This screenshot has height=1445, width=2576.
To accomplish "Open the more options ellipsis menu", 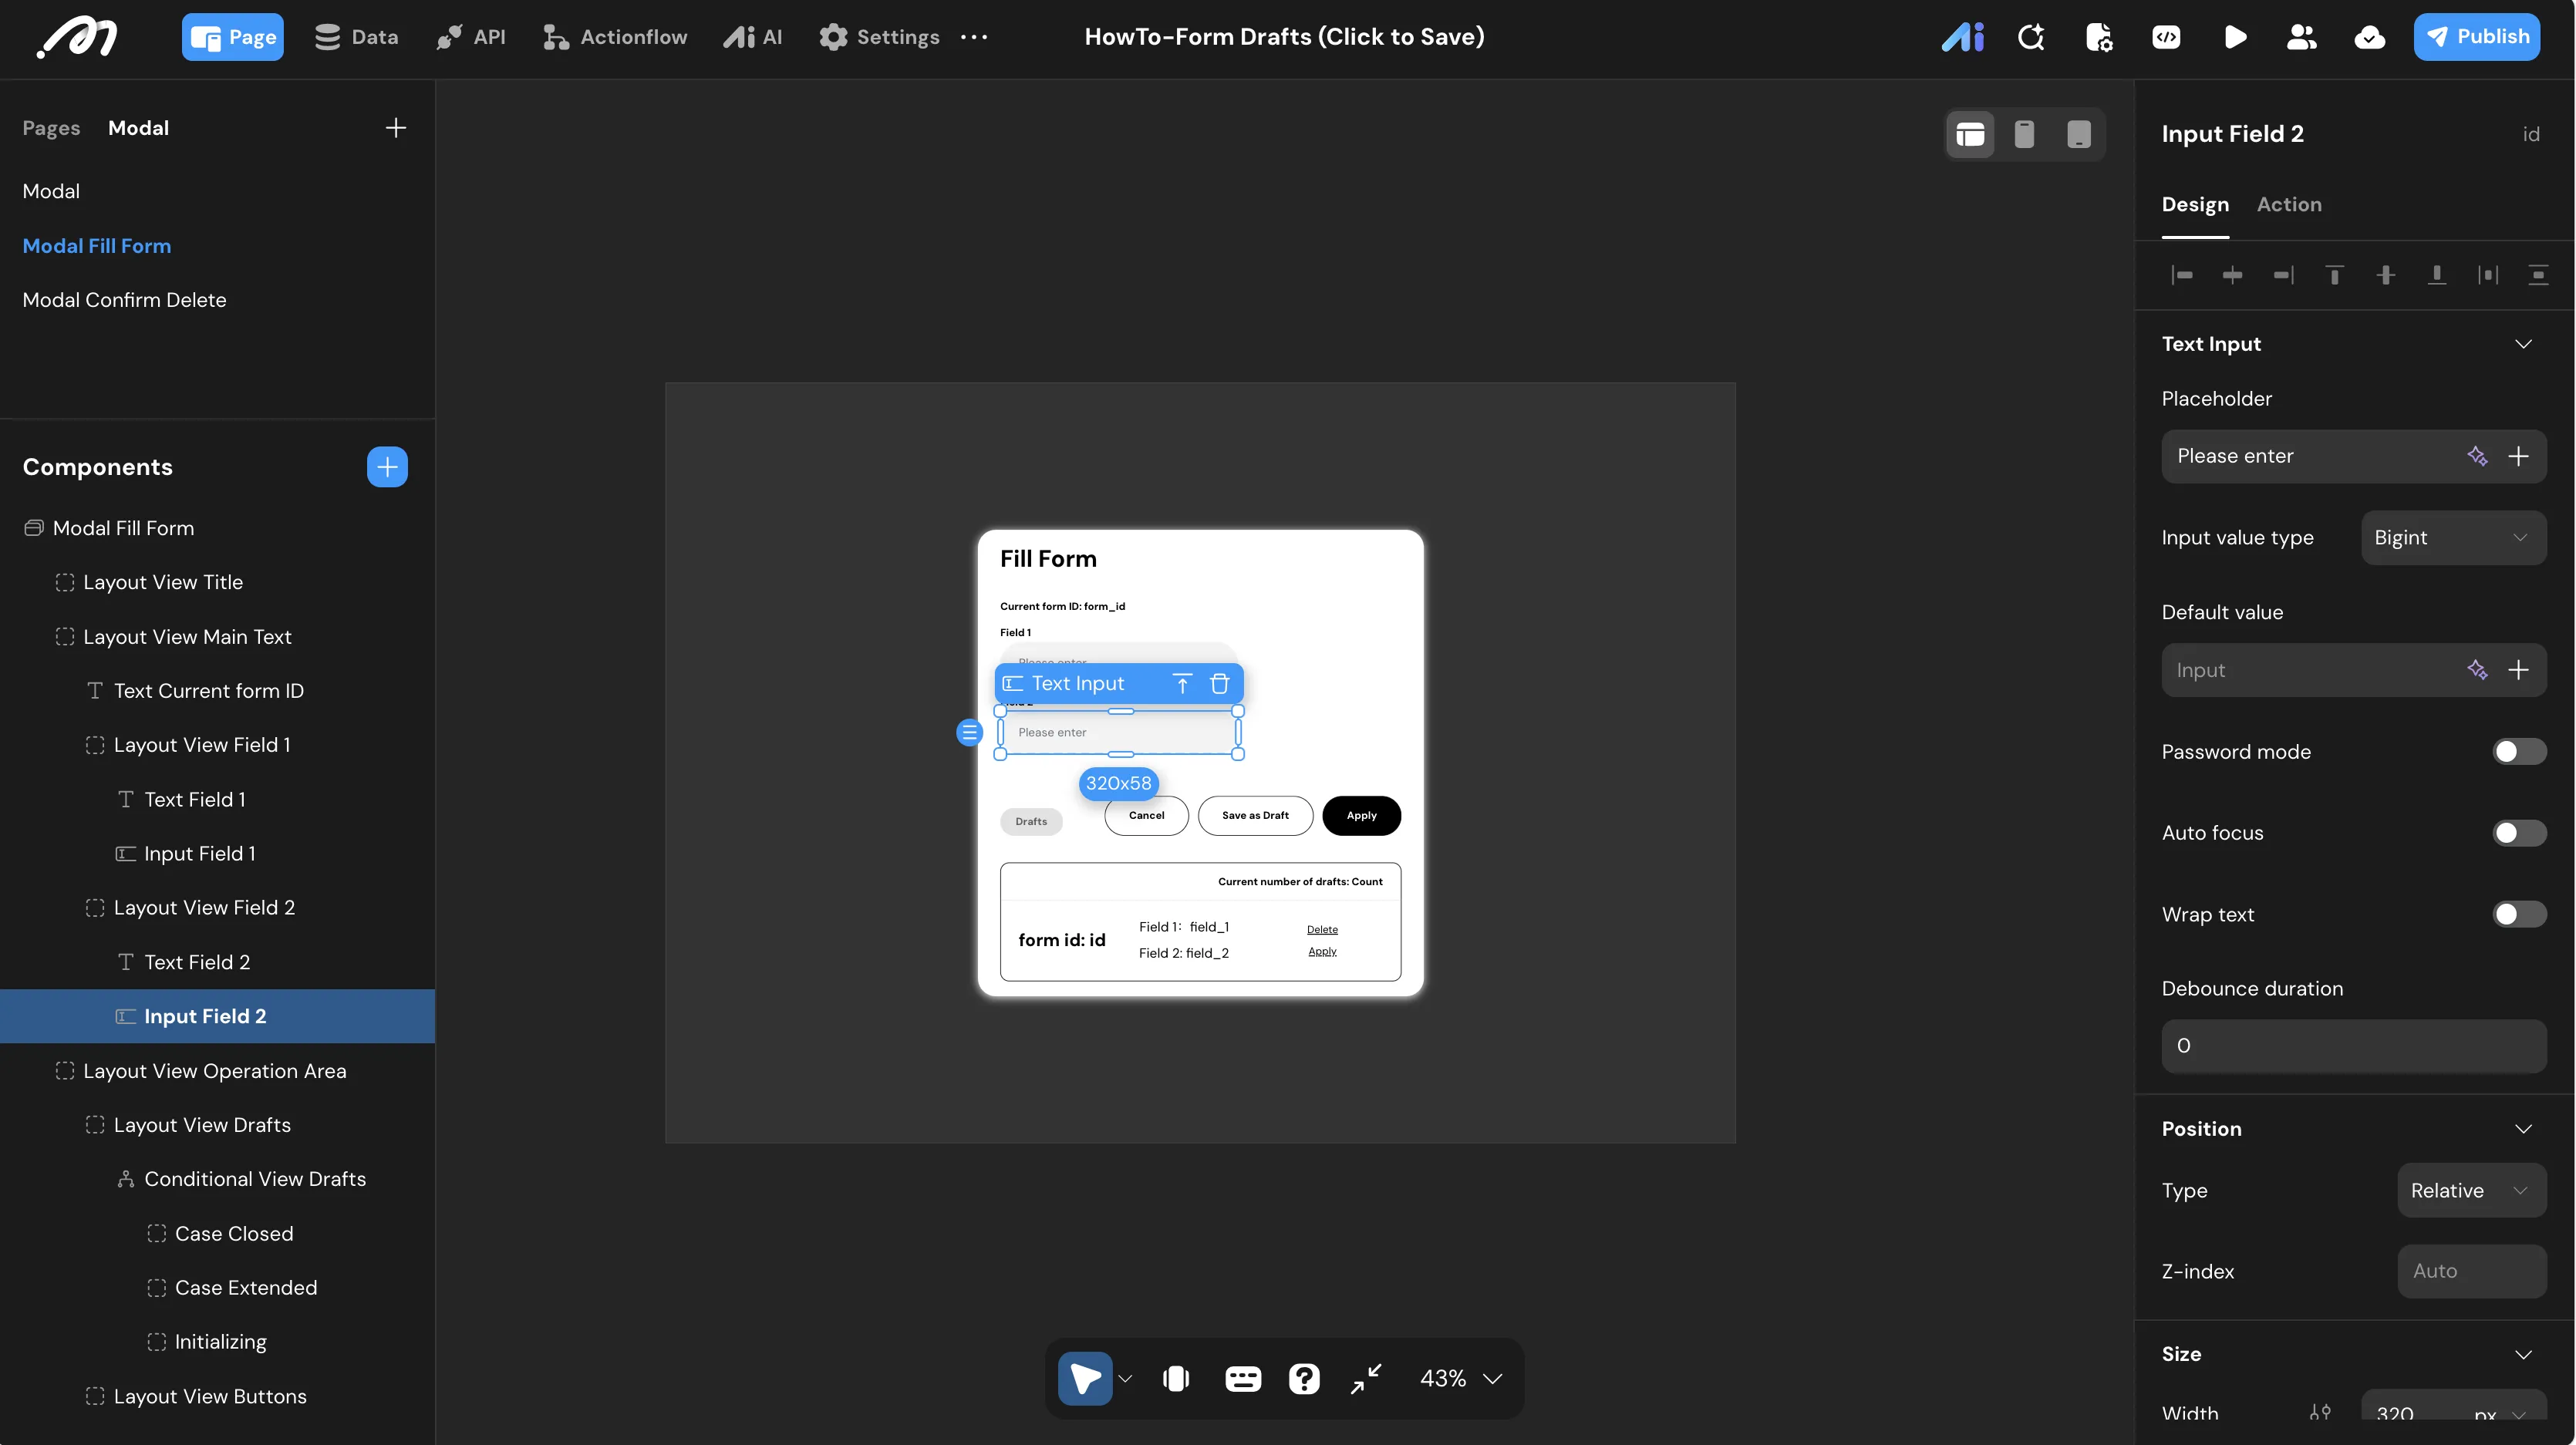I will [x=973, y=37].
